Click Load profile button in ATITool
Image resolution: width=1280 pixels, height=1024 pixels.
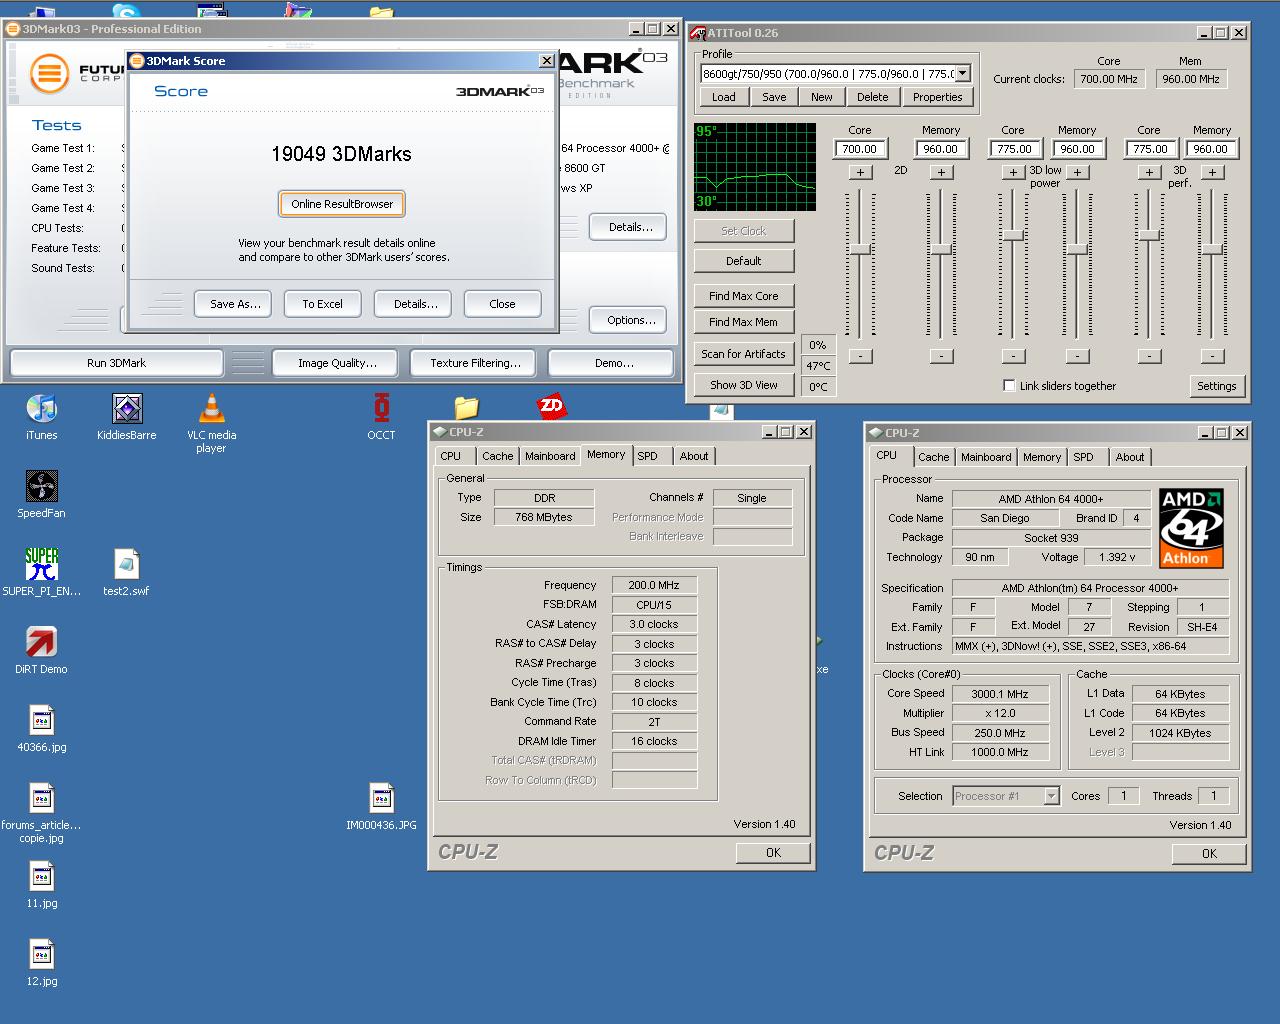click(724, 97)
